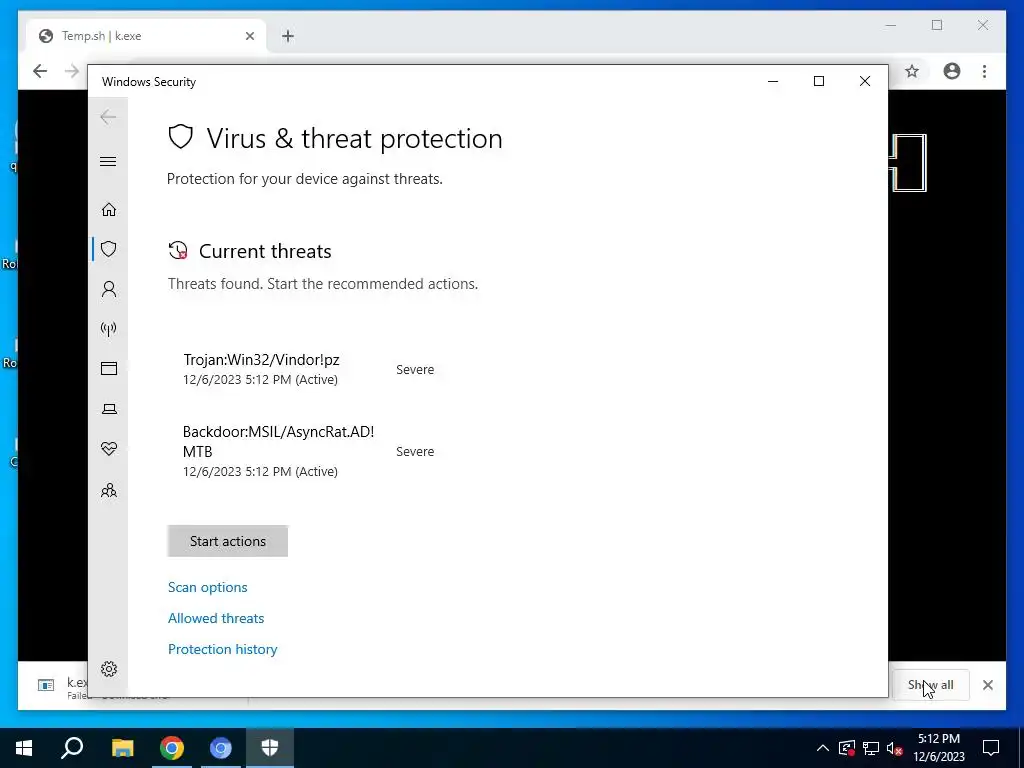Select Virus & threat protection shield icon
The width and height of the screenshot is (1024, 768).
pyautogui.click(x=108, y=249)
